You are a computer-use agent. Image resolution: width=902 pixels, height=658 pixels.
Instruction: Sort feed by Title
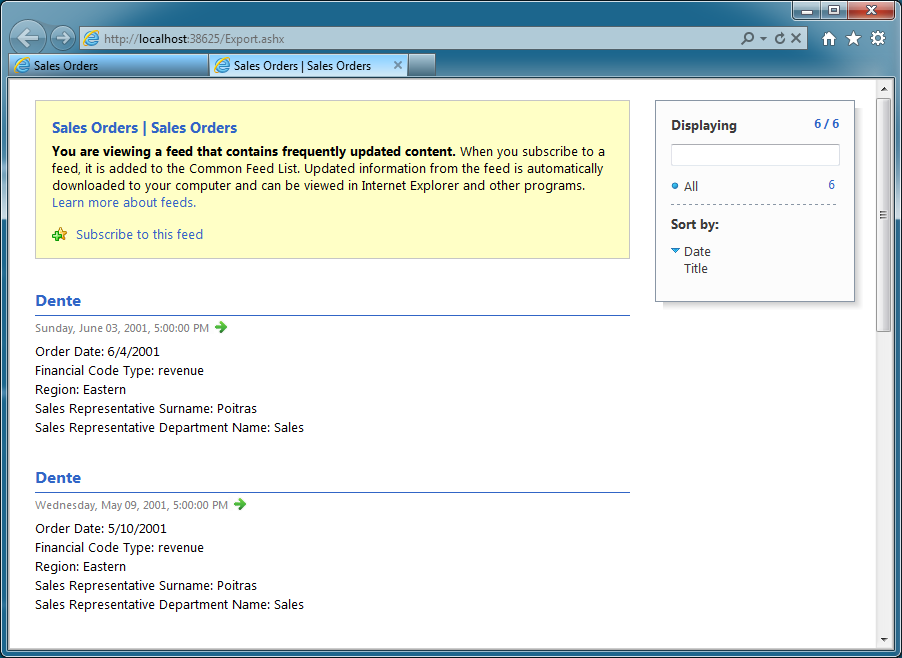(695, 269)
